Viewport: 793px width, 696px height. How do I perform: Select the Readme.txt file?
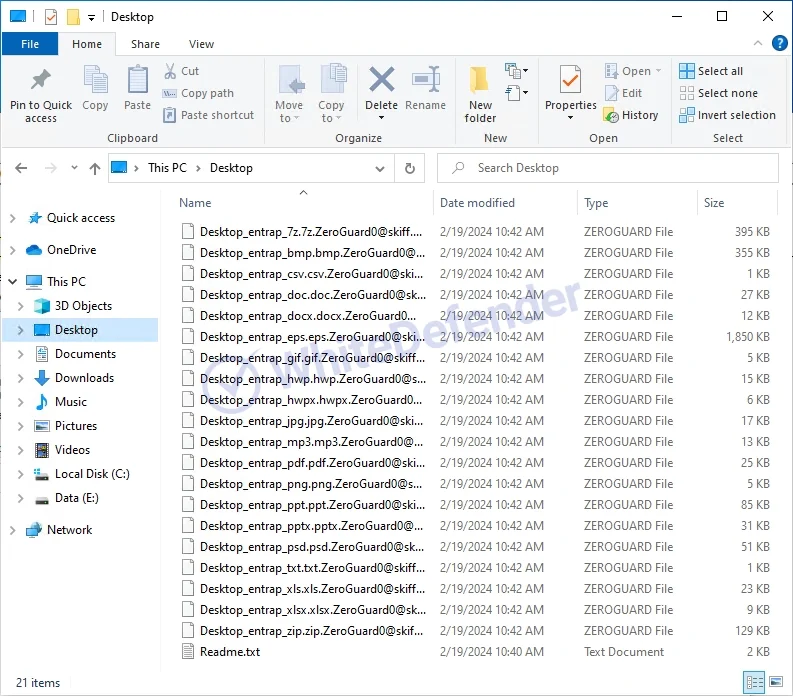coord(230,652)
